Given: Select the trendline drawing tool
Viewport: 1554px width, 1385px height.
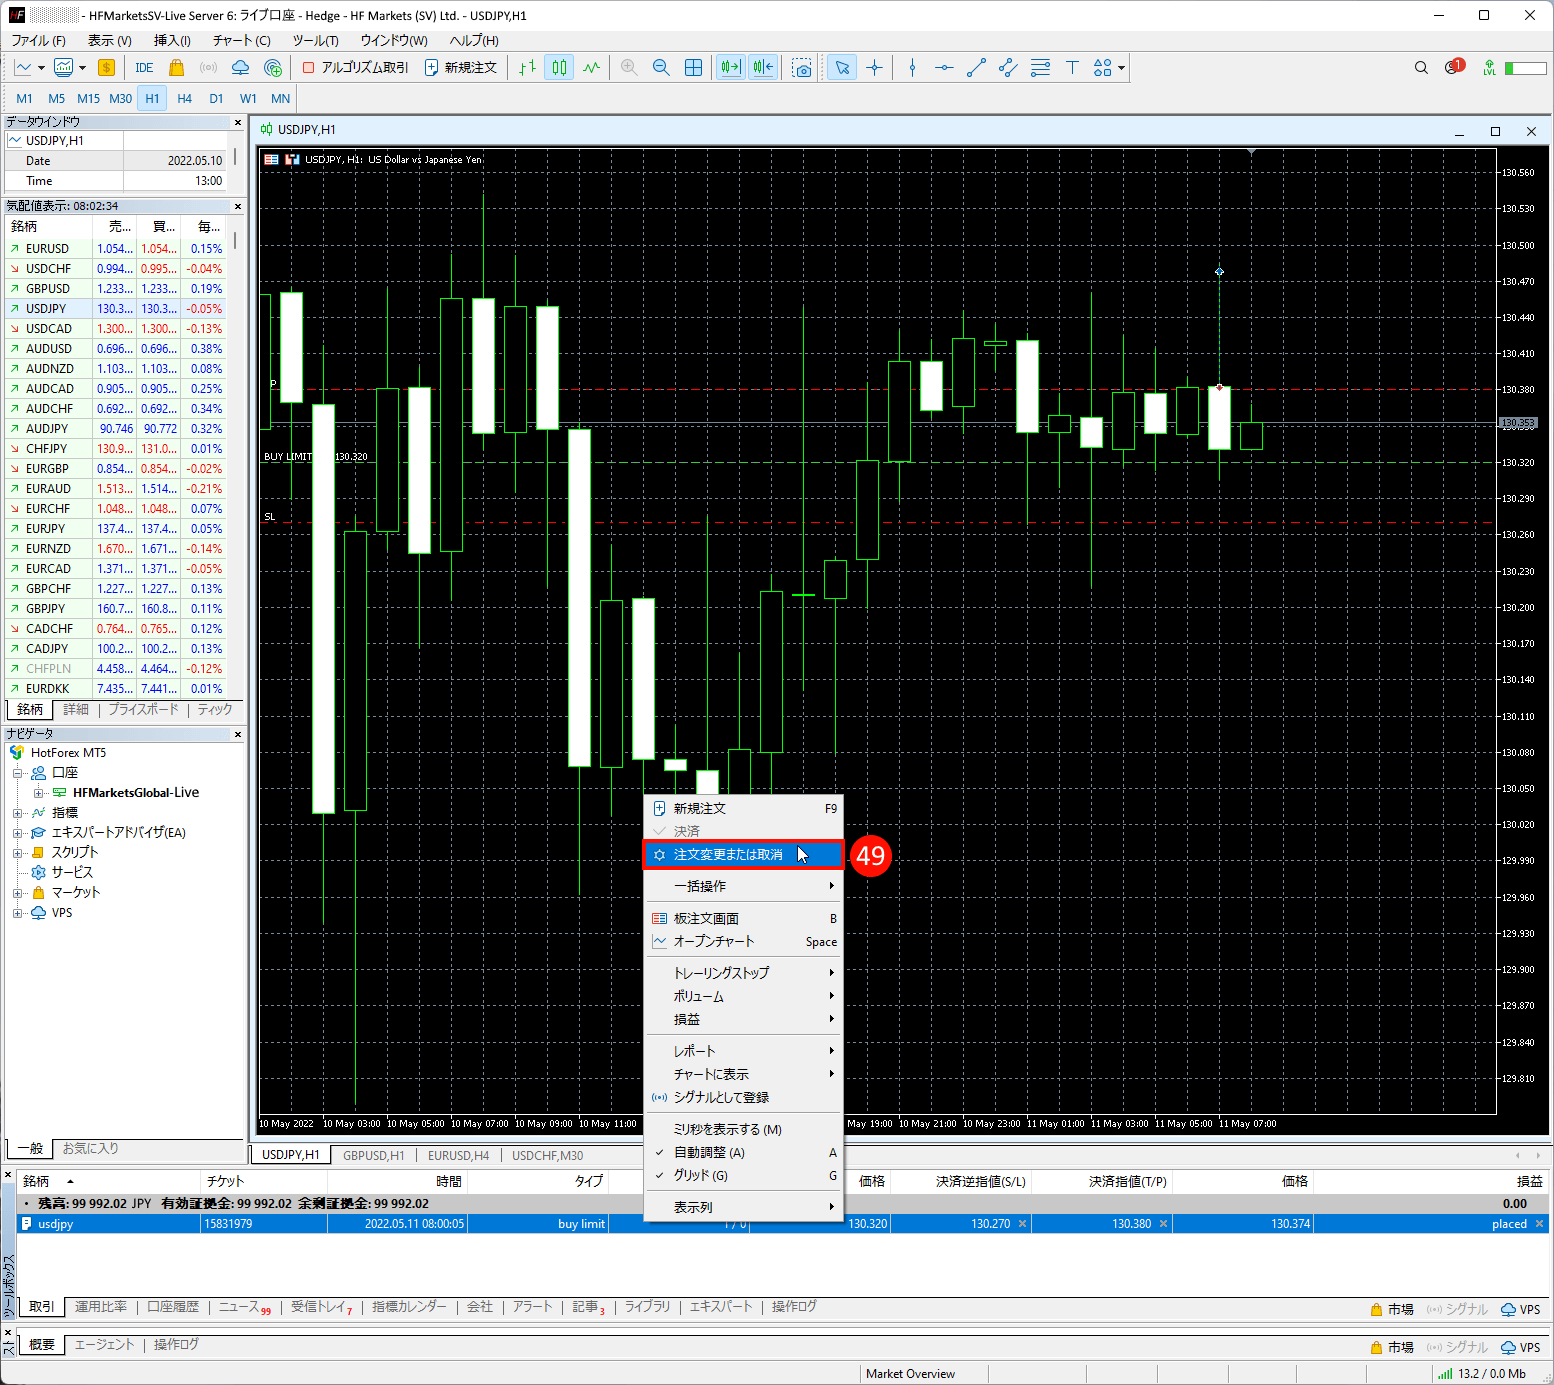Looking at the screenshot, I should click(976, 68).
